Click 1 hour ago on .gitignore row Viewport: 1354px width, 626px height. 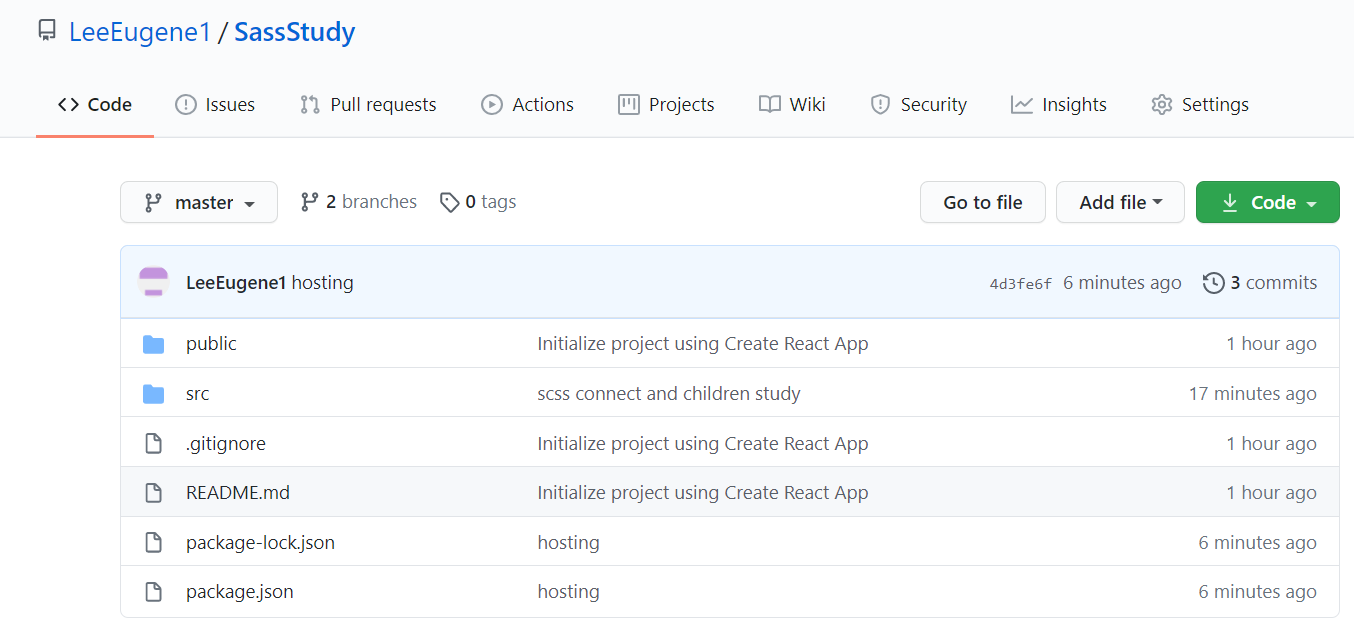[1272, 443]
